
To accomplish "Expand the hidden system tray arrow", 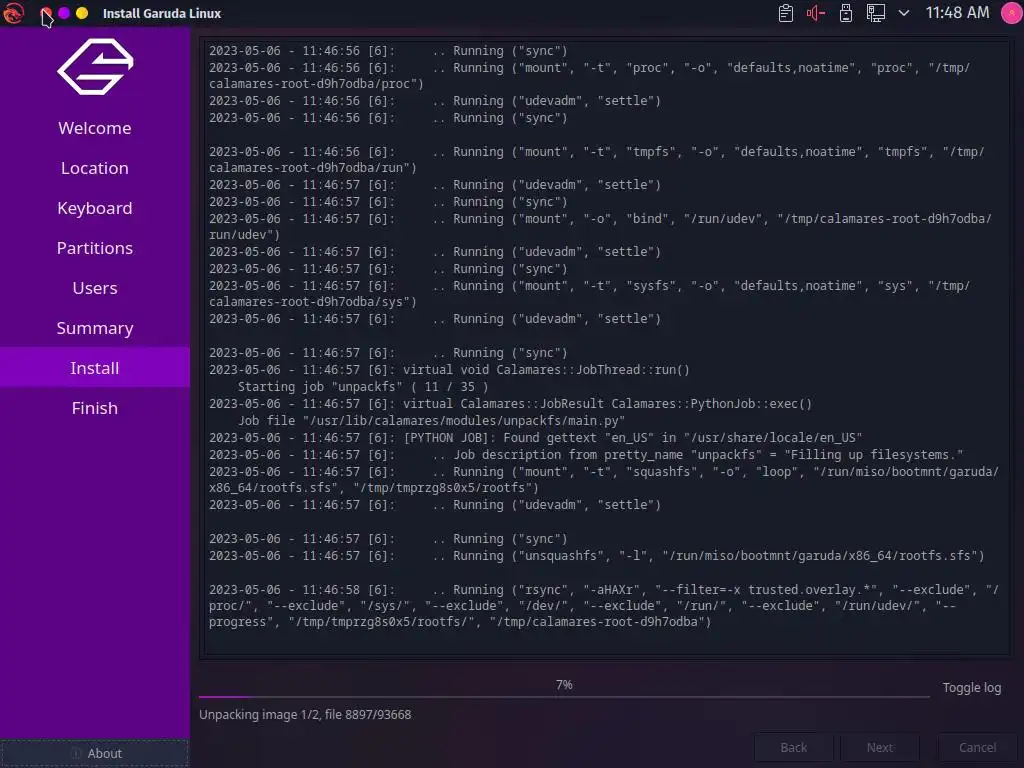I will click(904, 13).
